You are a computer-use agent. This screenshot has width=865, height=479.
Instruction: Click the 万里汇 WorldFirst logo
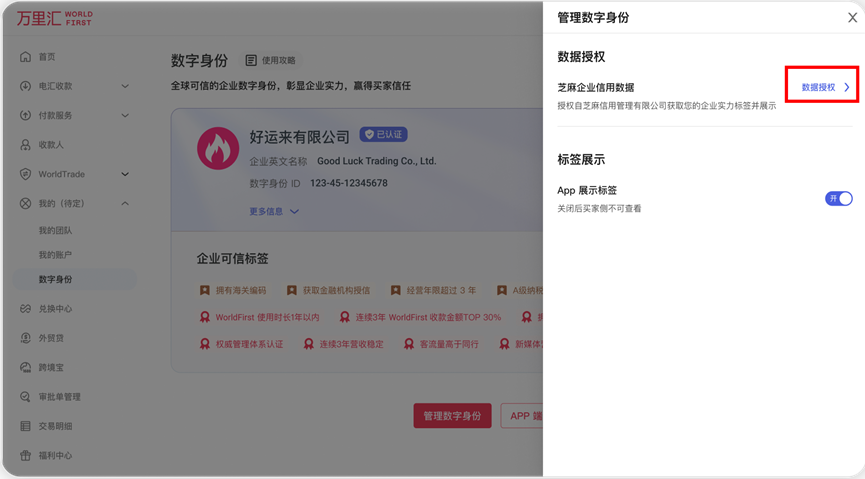[54, 19]
